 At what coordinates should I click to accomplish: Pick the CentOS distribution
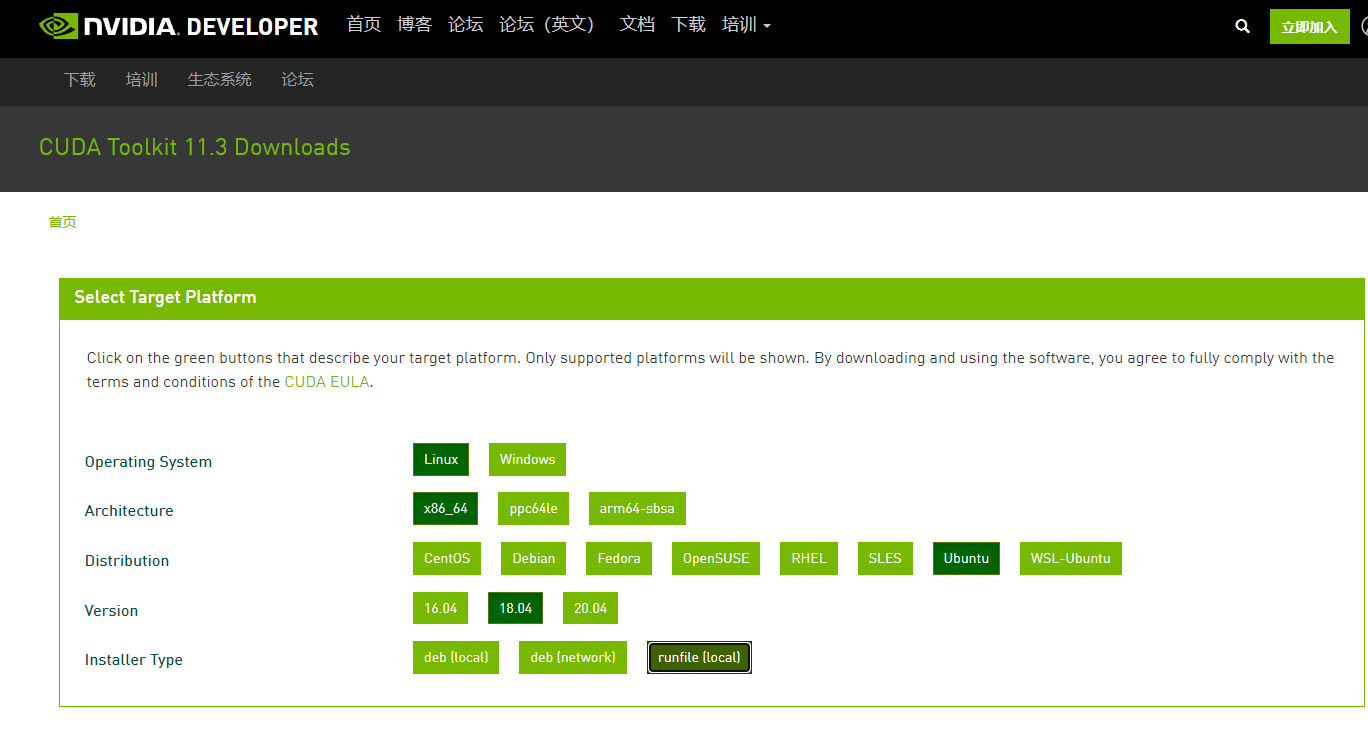tap(447, 559)
